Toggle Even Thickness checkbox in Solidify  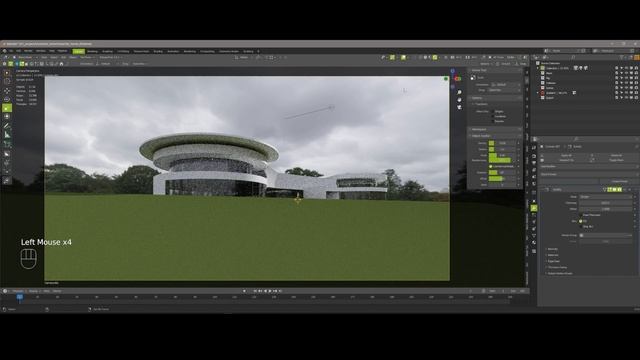pyautogui.click(x=581, y=215)
